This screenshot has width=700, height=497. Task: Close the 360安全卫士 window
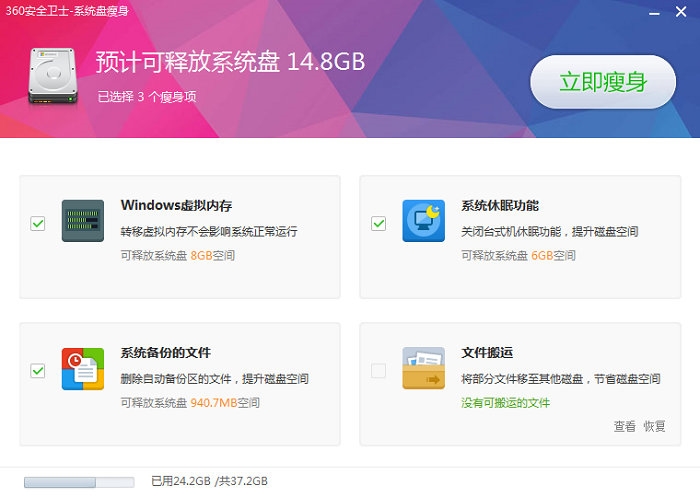tap(682, 12)
